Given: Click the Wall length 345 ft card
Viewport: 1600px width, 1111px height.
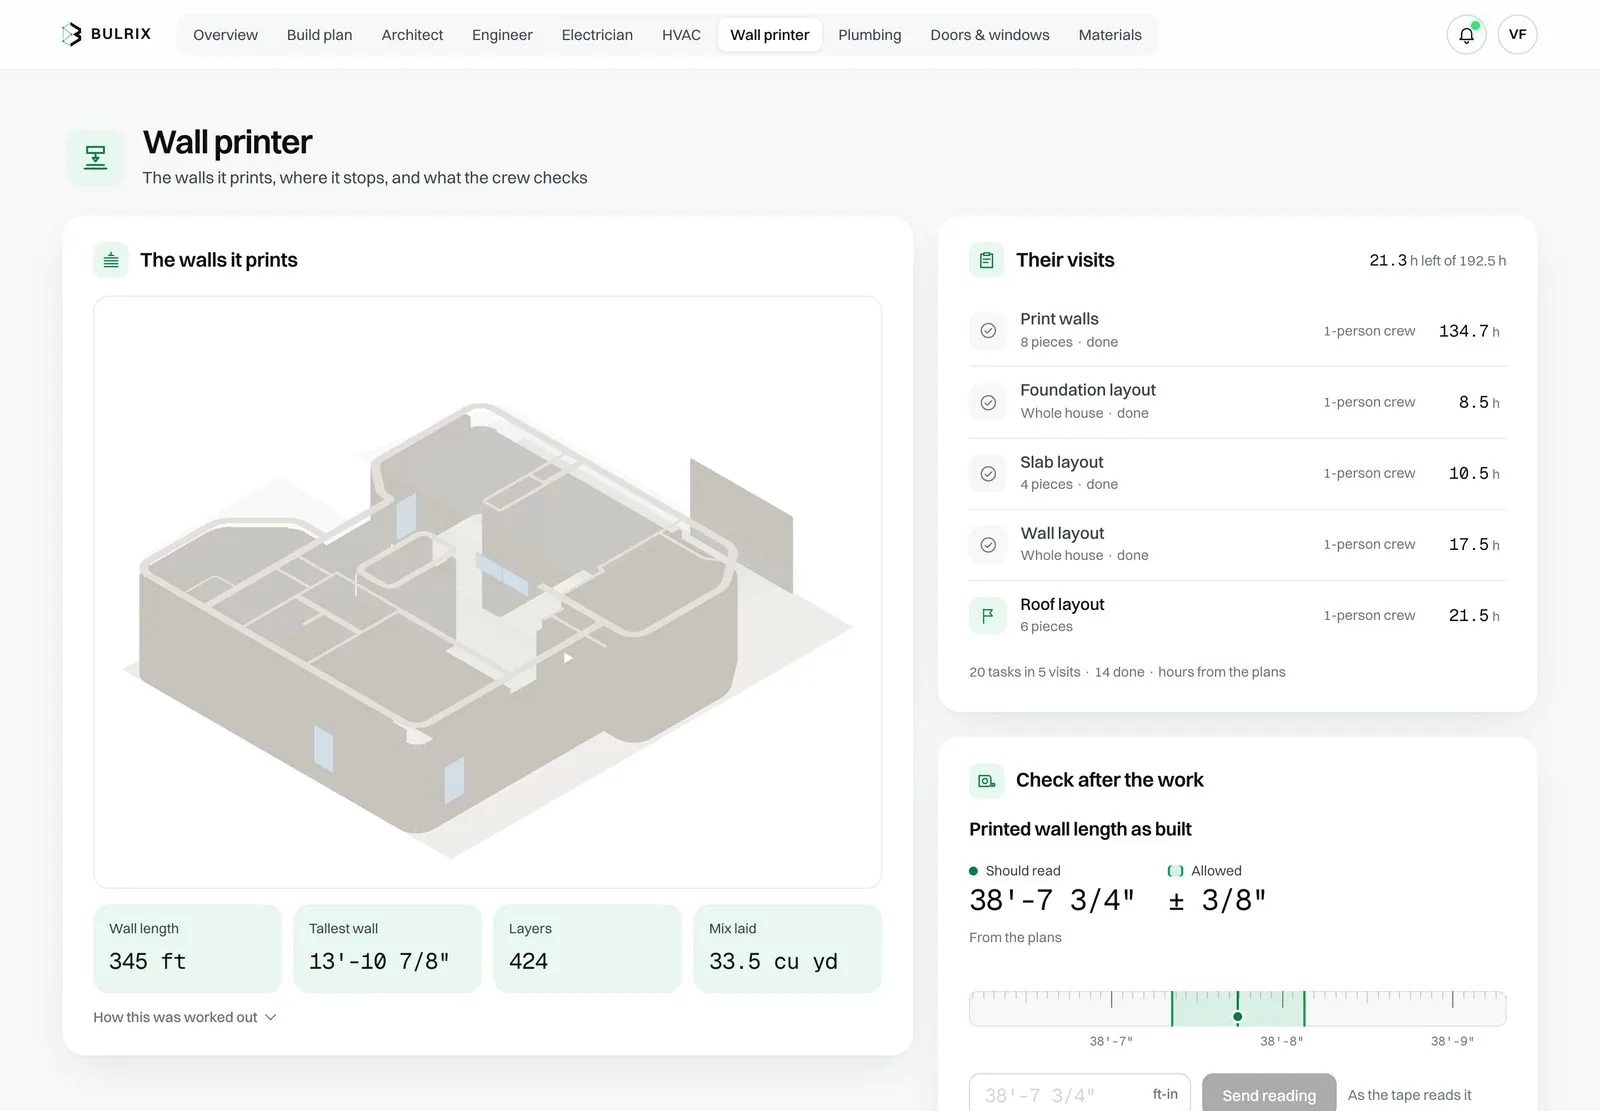Looking at the screenshot, I should (188, 948).
